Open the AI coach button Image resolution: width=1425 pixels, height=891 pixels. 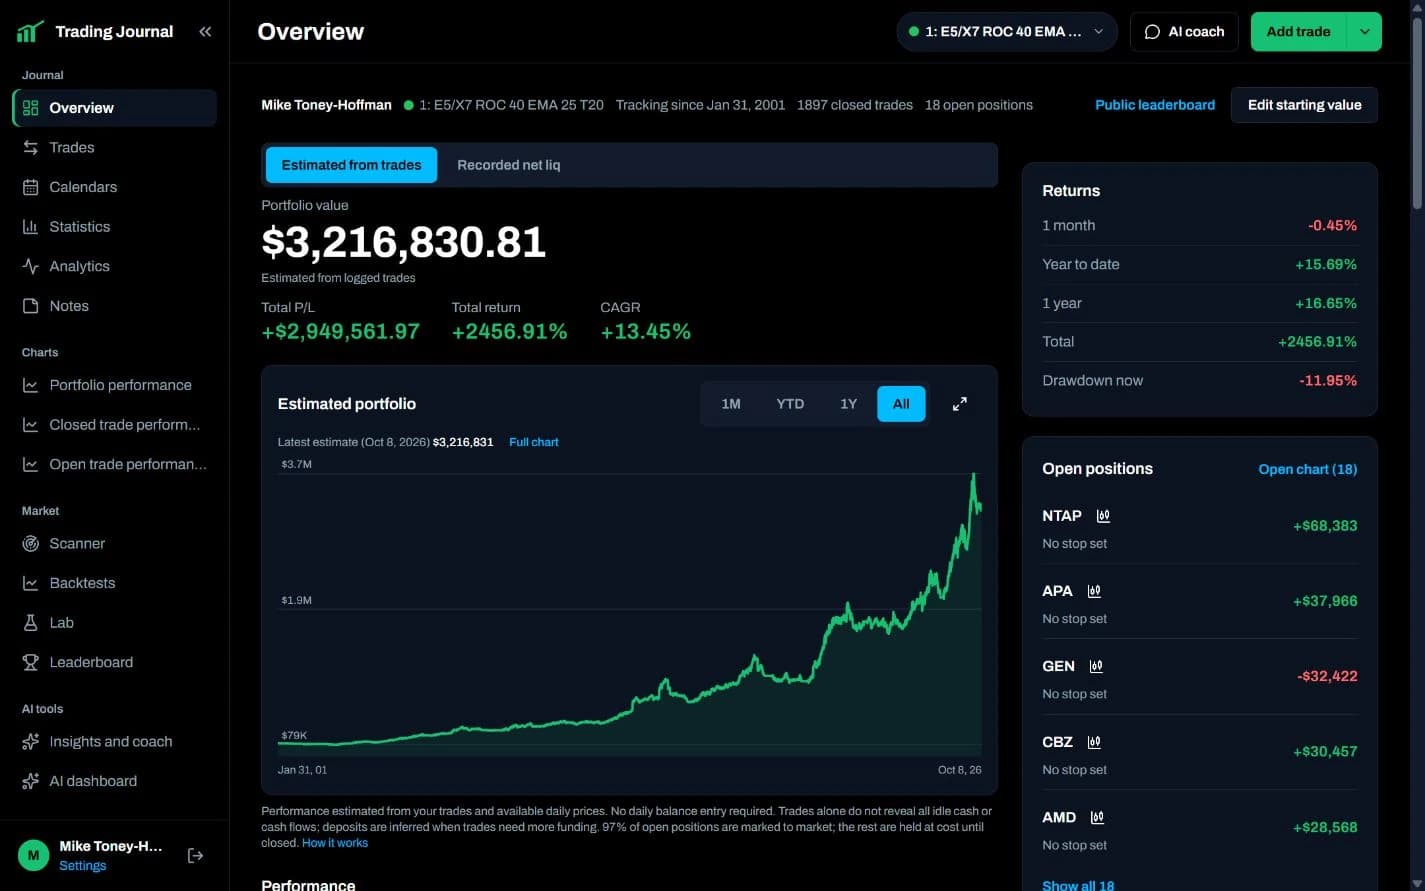click(1184, 32)
